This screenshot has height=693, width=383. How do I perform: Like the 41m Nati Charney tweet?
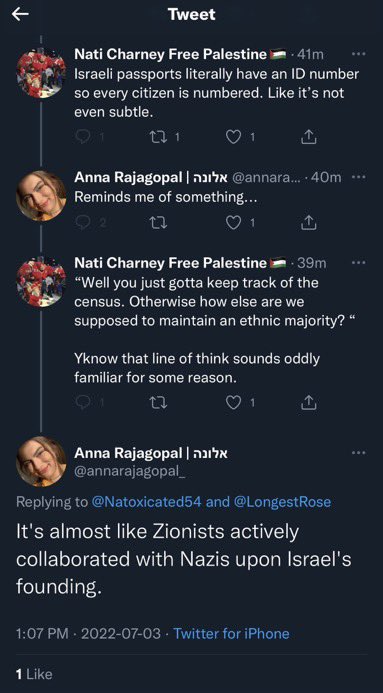233,137
